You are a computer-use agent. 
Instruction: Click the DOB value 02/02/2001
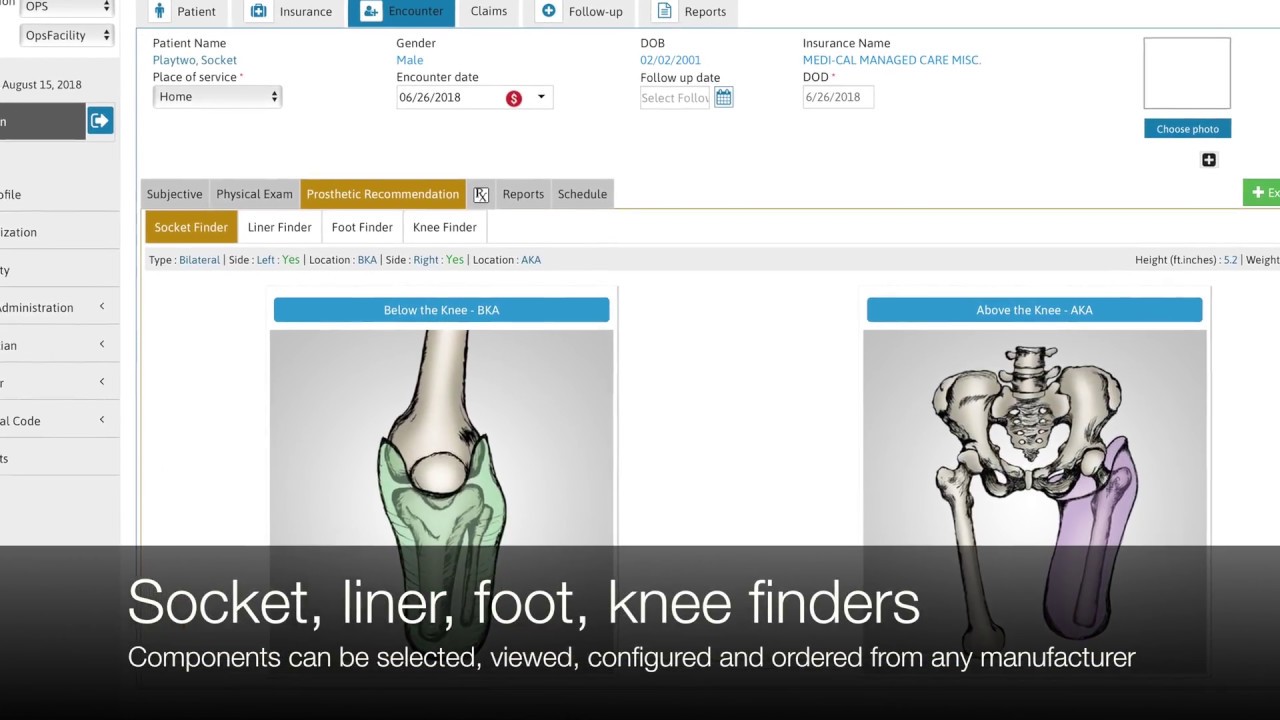pos(671,60)
